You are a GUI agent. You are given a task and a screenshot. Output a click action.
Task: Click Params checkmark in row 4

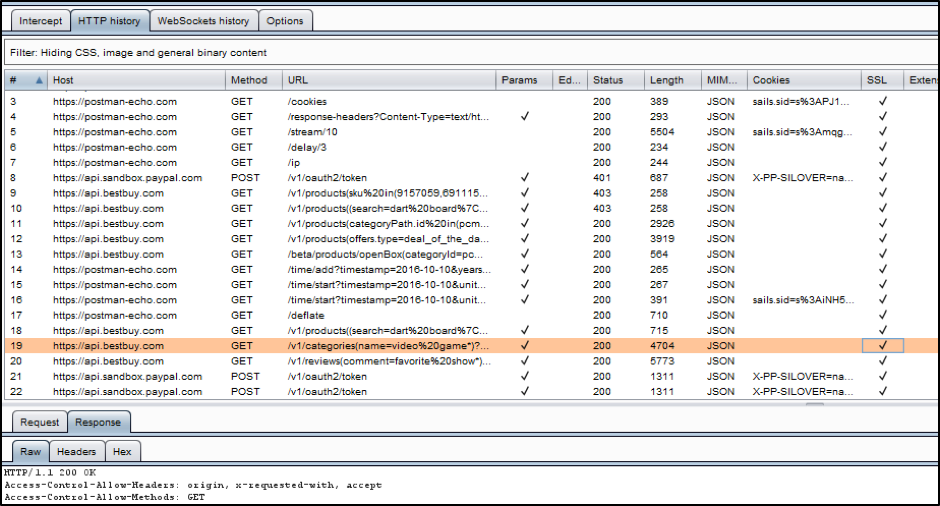click(x=525, y=117)
